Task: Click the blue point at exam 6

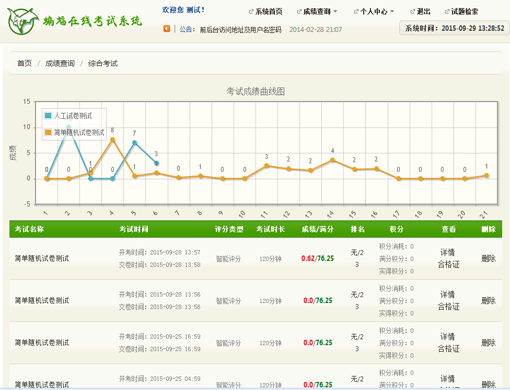Action: pyautogui.click(x=156, y=163)
